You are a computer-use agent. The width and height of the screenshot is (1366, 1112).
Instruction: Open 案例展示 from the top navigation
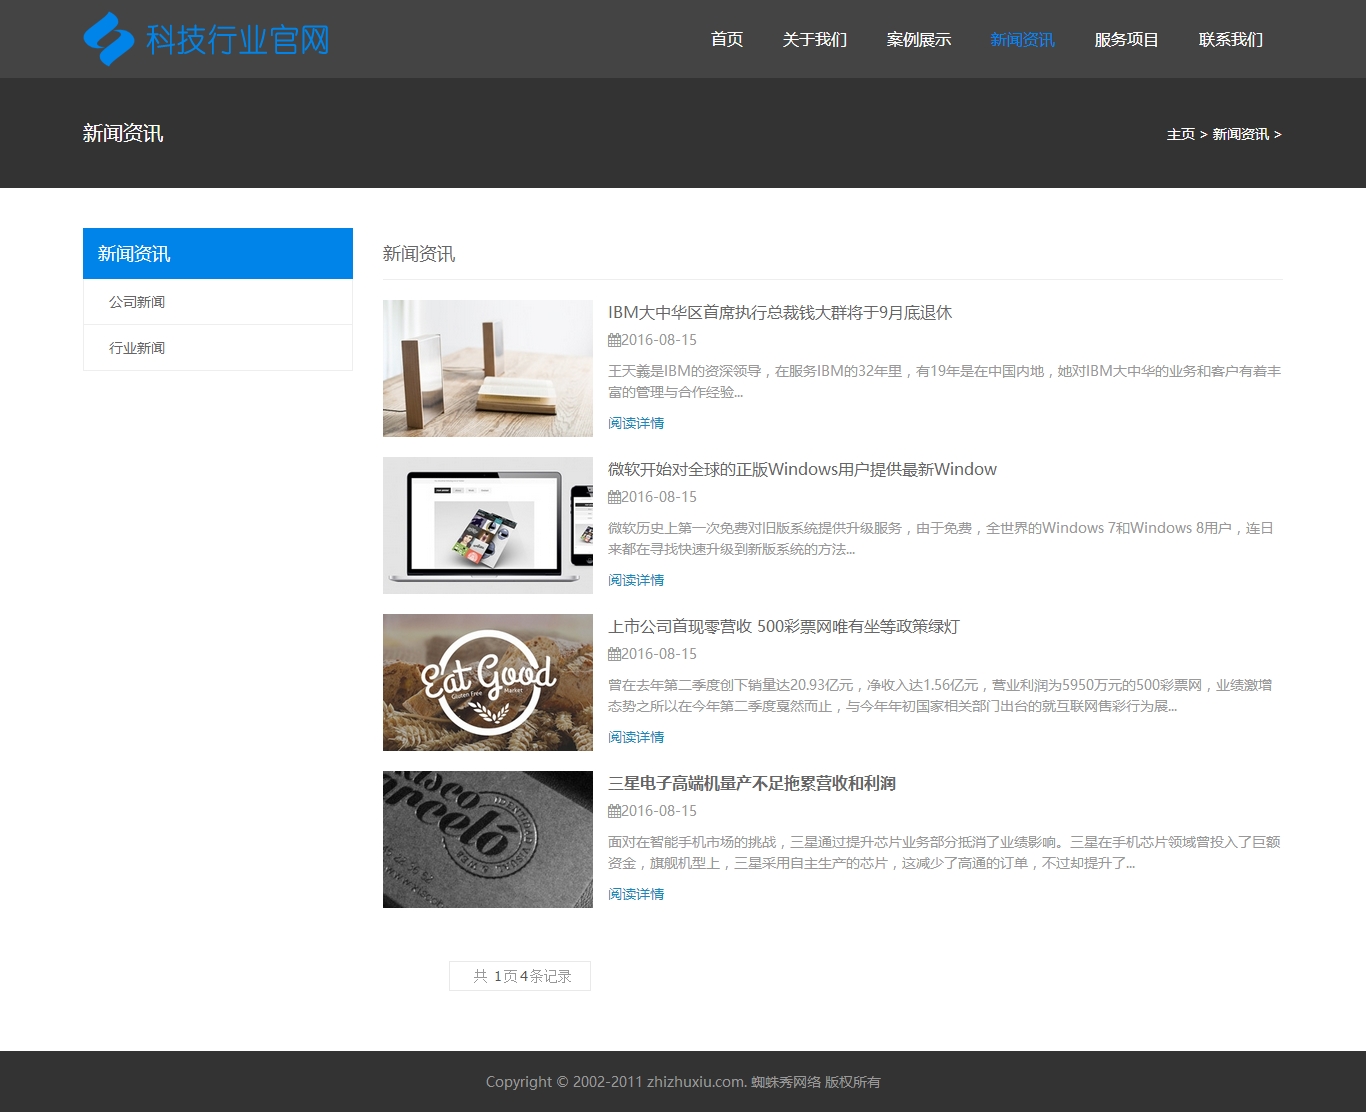pyautogui.click(x=919, y=39)
